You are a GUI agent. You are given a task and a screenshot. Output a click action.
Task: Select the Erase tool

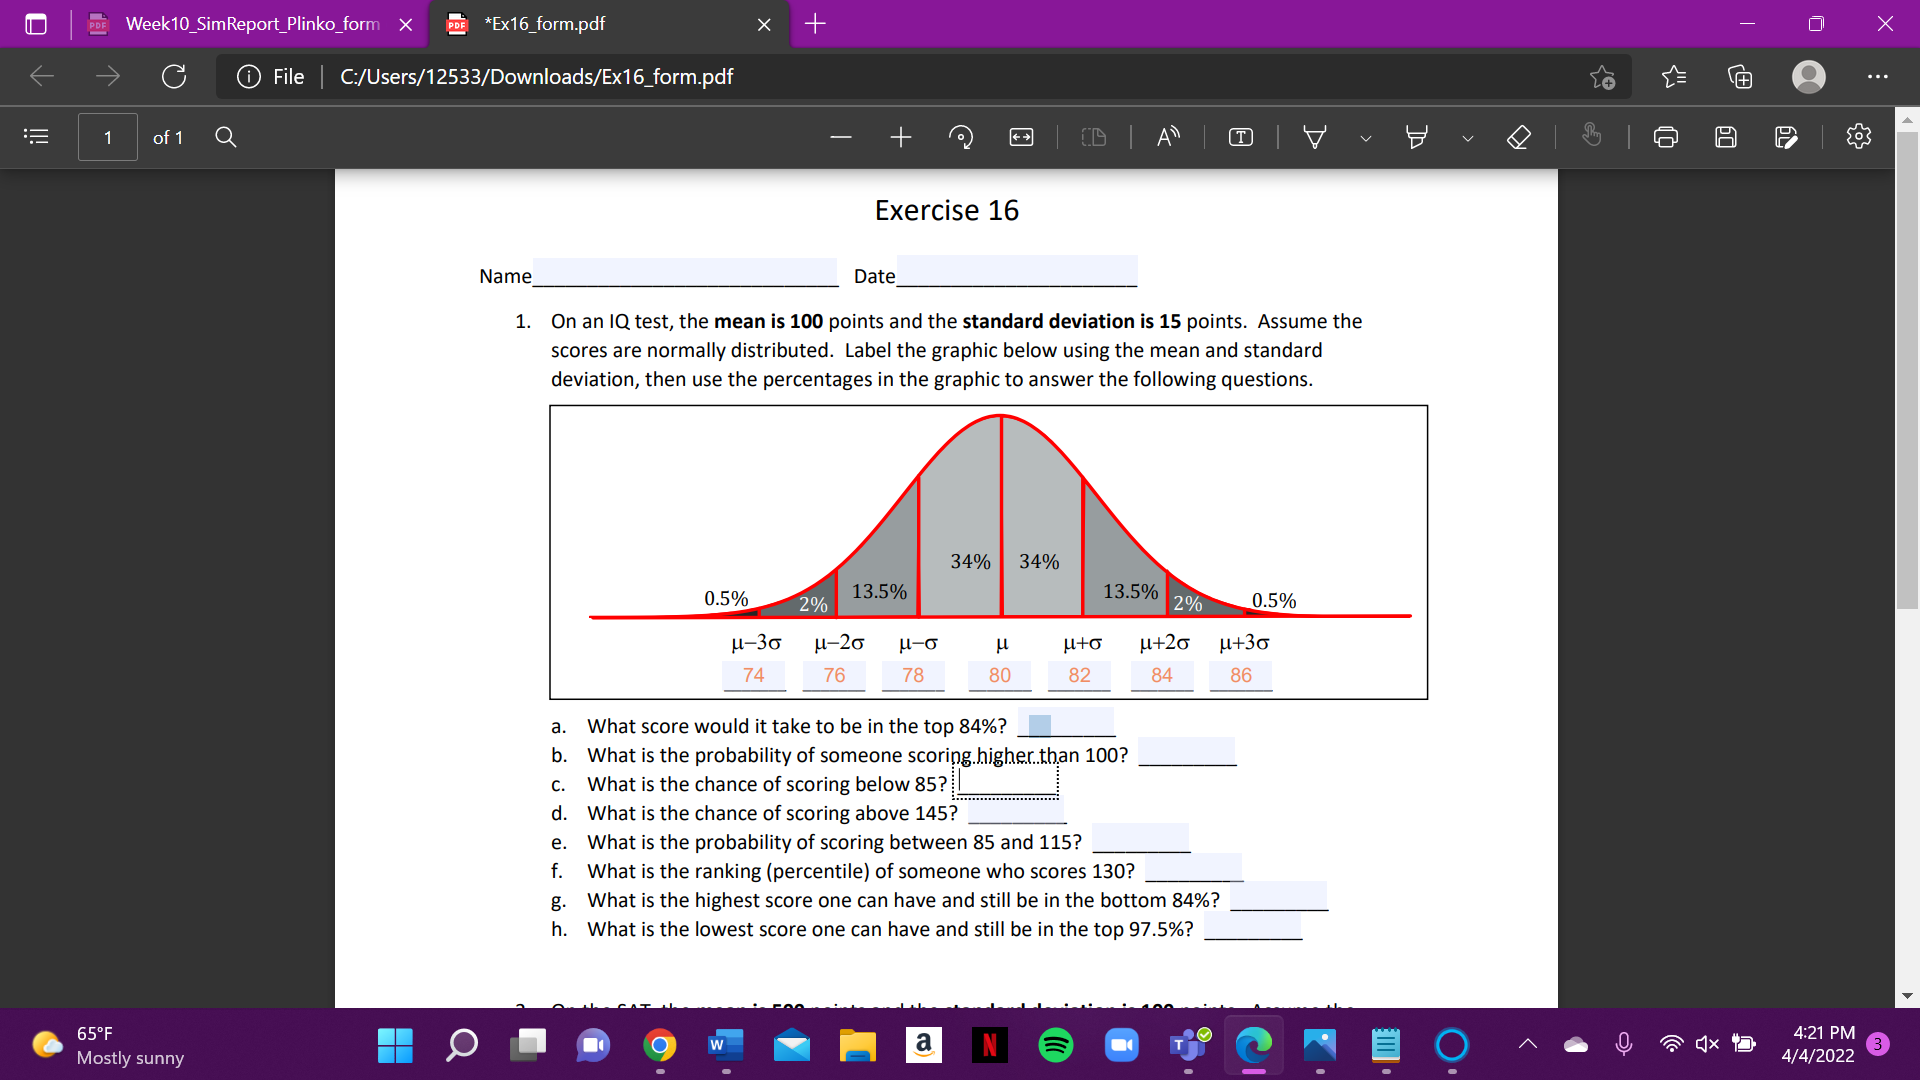coord(1518,137)
